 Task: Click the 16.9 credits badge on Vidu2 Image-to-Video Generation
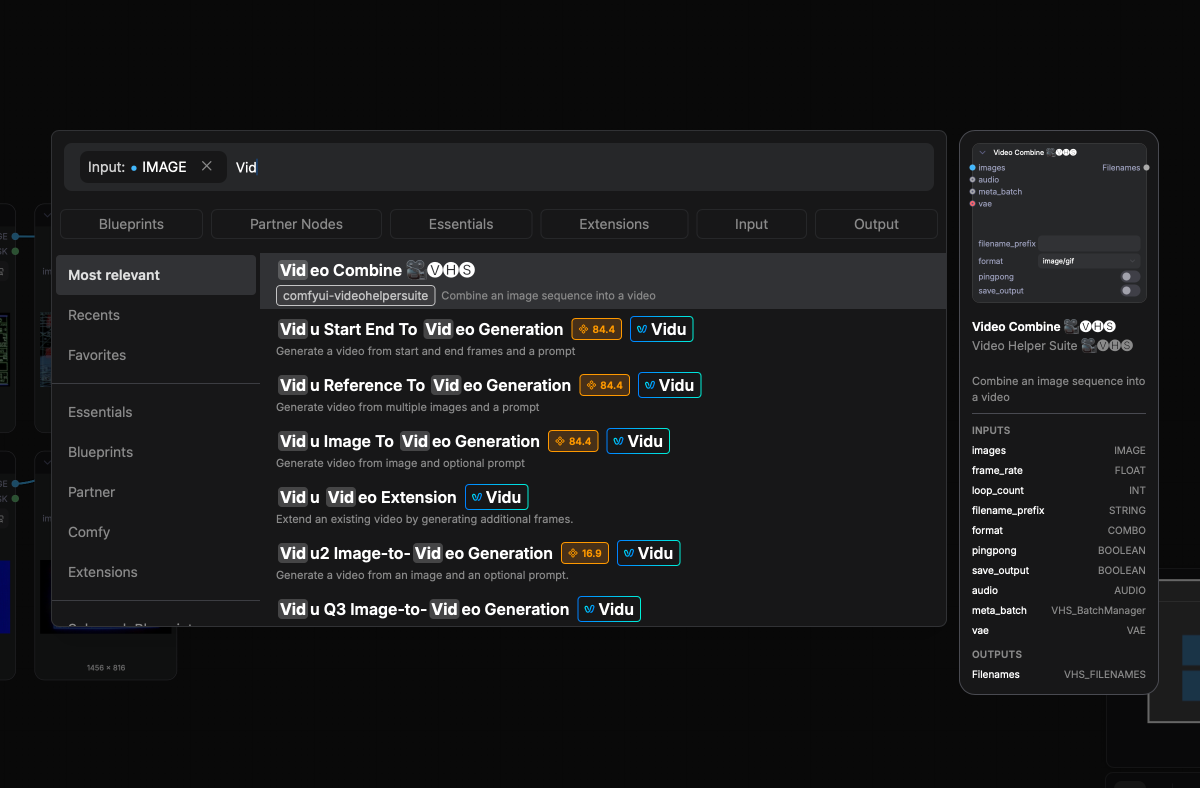(585, 553)
